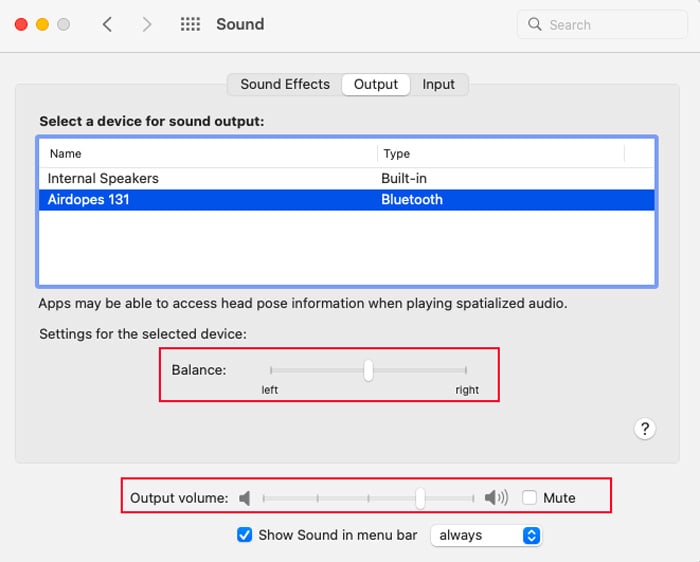Click the loud volume speaker icon
Viewport: 700px width, 562px height.
pyautogui.click(x=496, y=497)
